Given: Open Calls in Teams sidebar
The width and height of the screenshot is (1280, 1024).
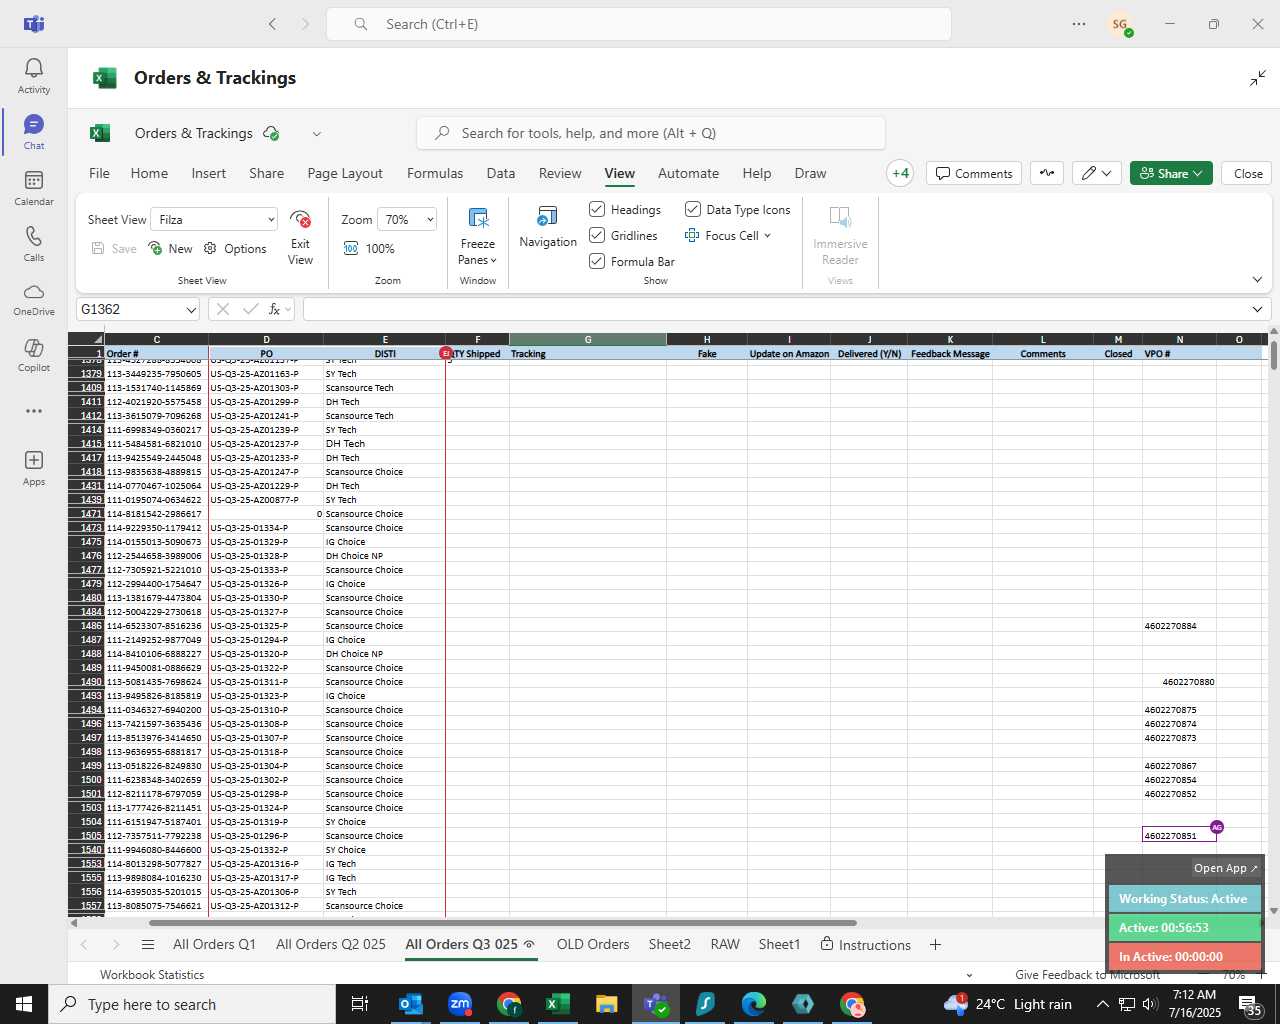Looking at the screenshot, I should [34, 244].
